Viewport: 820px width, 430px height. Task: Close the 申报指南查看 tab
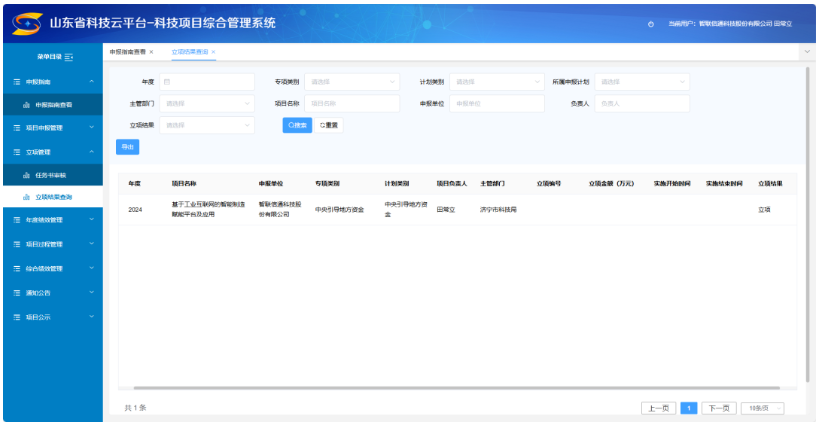click(151, 52)
